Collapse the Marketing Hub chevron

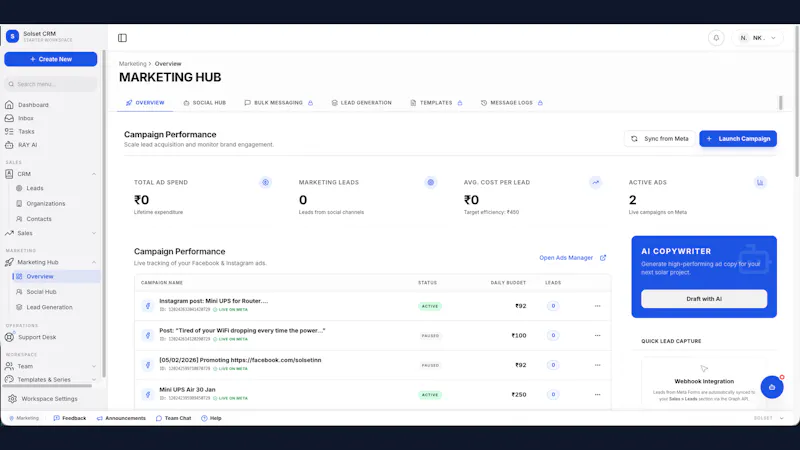pyautogui.click(x=94, y=262)
